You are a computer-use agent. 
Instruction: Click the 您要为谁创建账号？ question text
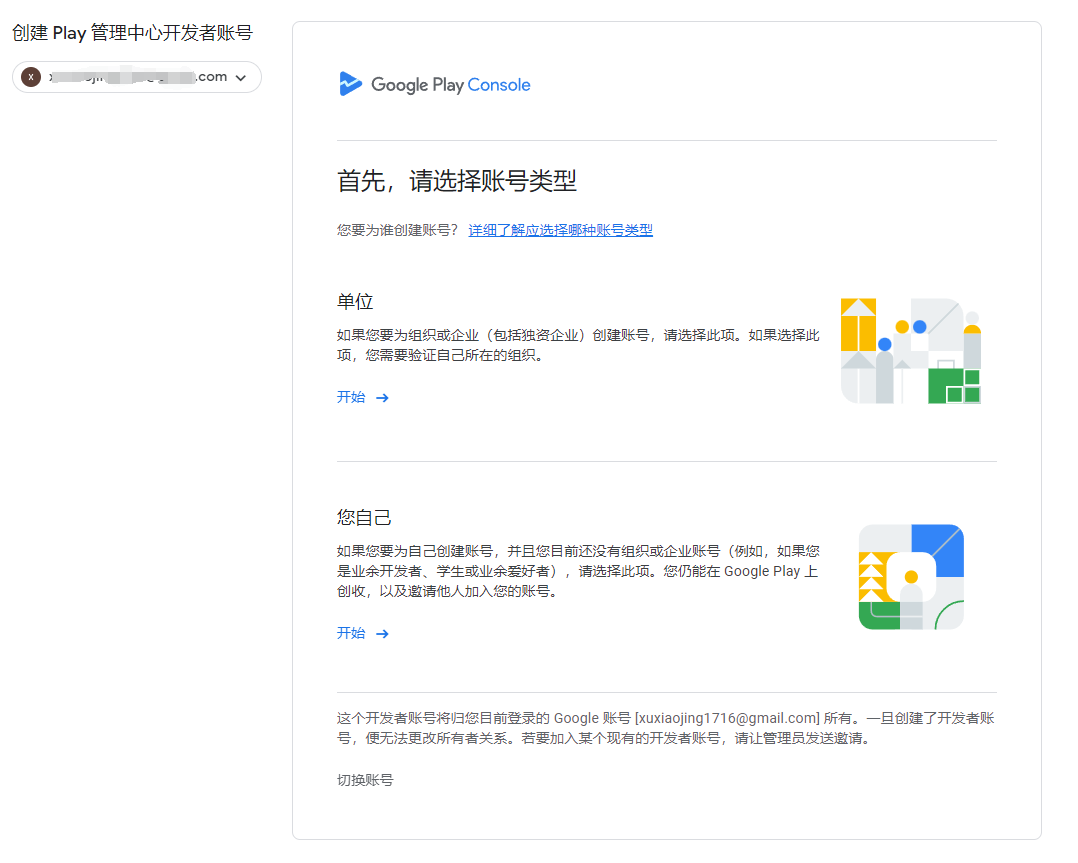point(397,230)
